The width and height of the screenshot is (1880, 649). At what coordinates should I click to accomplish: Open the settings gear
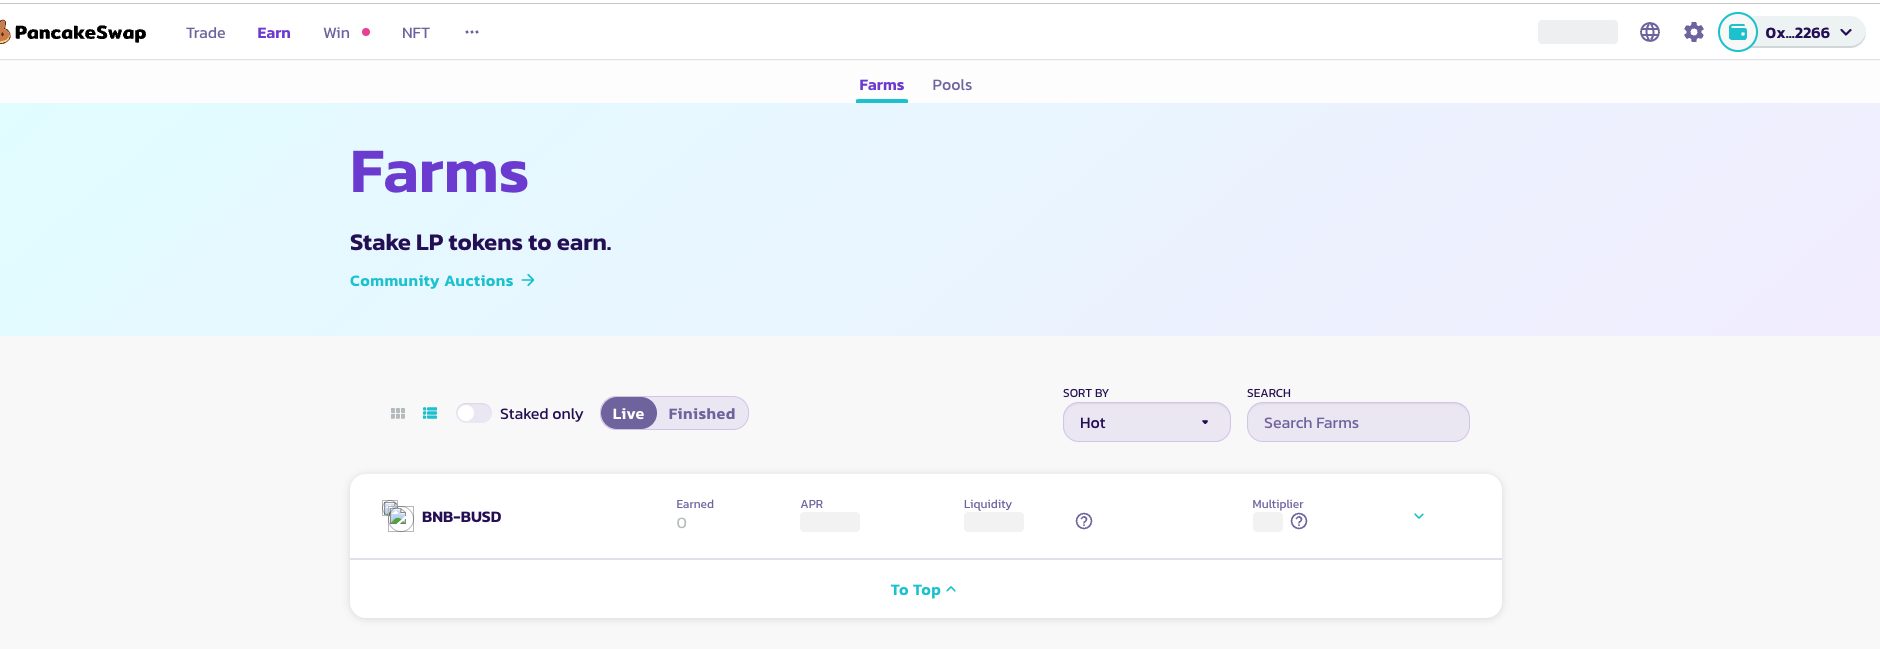click(1694, 32)
